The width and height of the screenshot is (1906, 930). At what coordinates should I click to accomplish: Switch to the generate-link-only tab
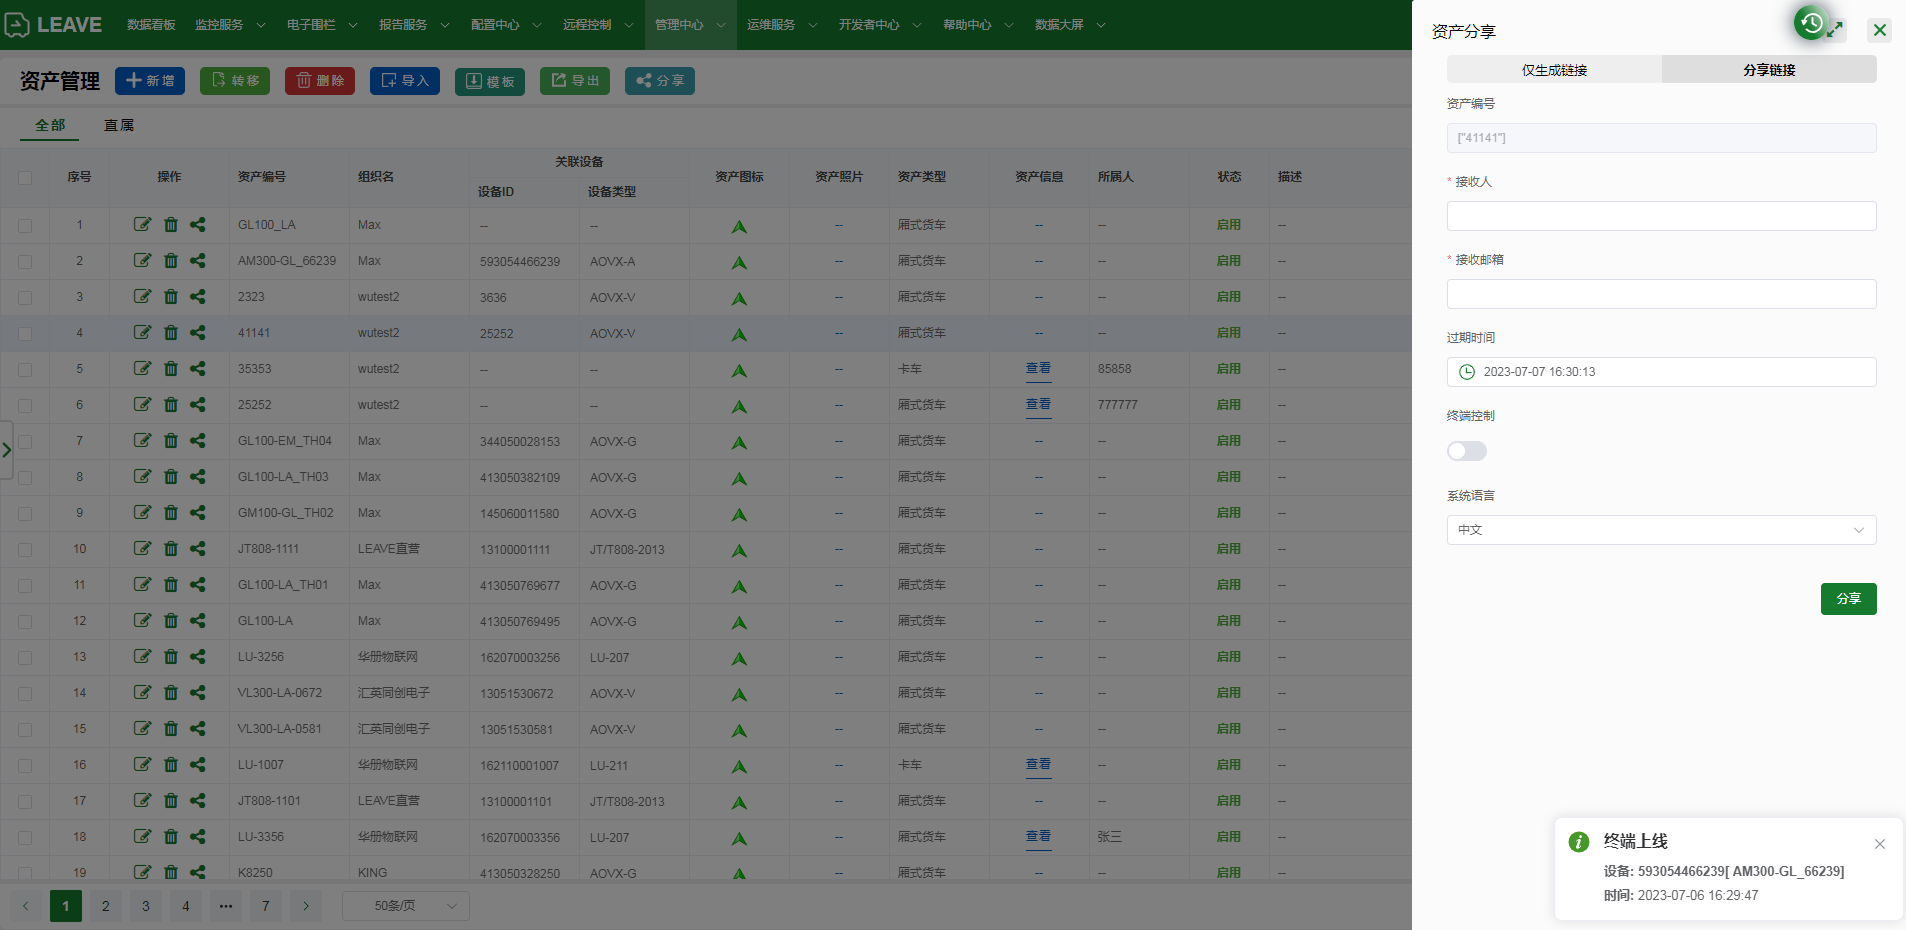click(x=1554, y=70)
